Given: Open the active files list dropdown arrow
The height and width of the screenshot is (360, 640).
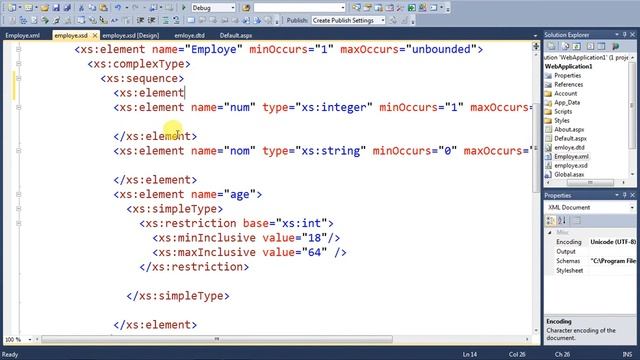Looking at the screenshot, I should coord(535,36).
